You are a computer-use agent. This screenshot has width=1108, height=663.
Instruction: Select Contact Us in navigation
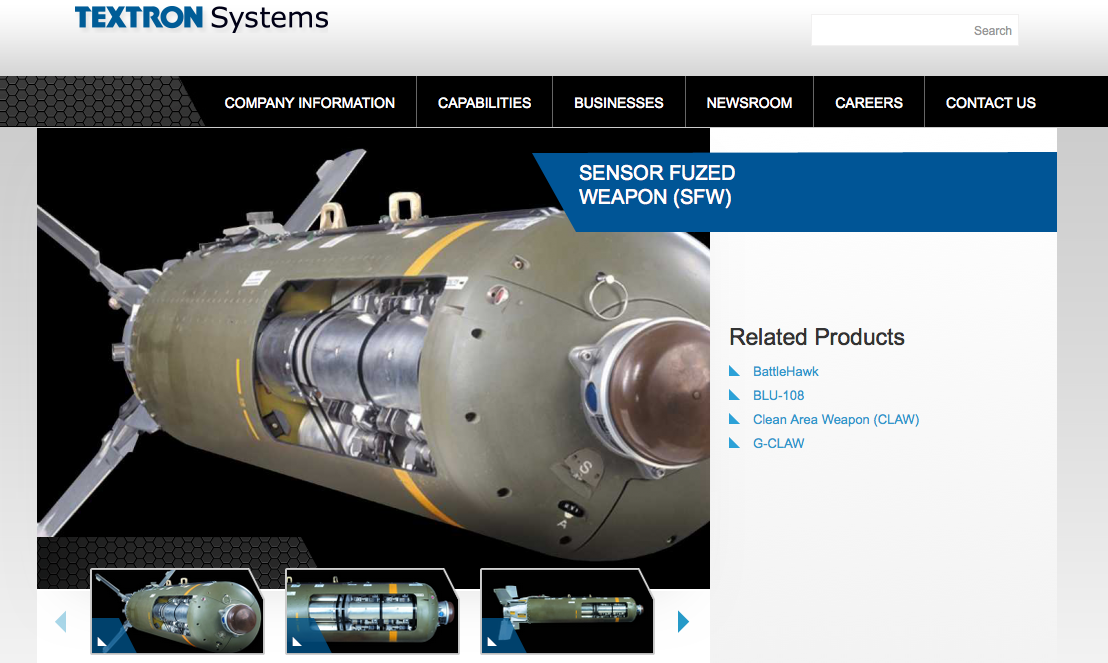(x=991, y=102)
